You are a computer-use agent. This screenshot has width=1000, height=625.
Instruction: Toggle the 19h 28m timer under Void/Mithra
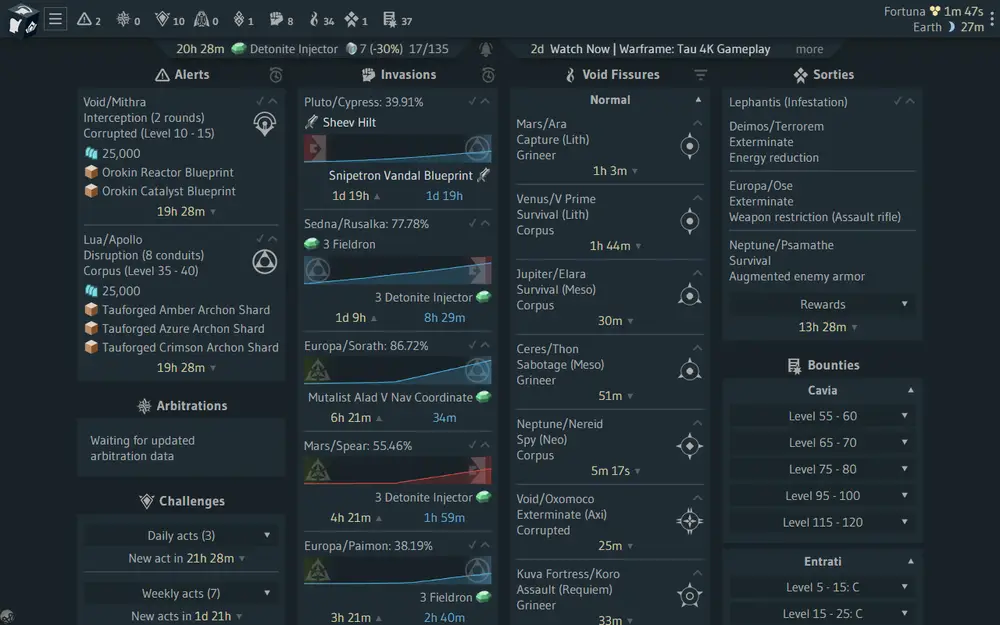[x=186, y=211]
